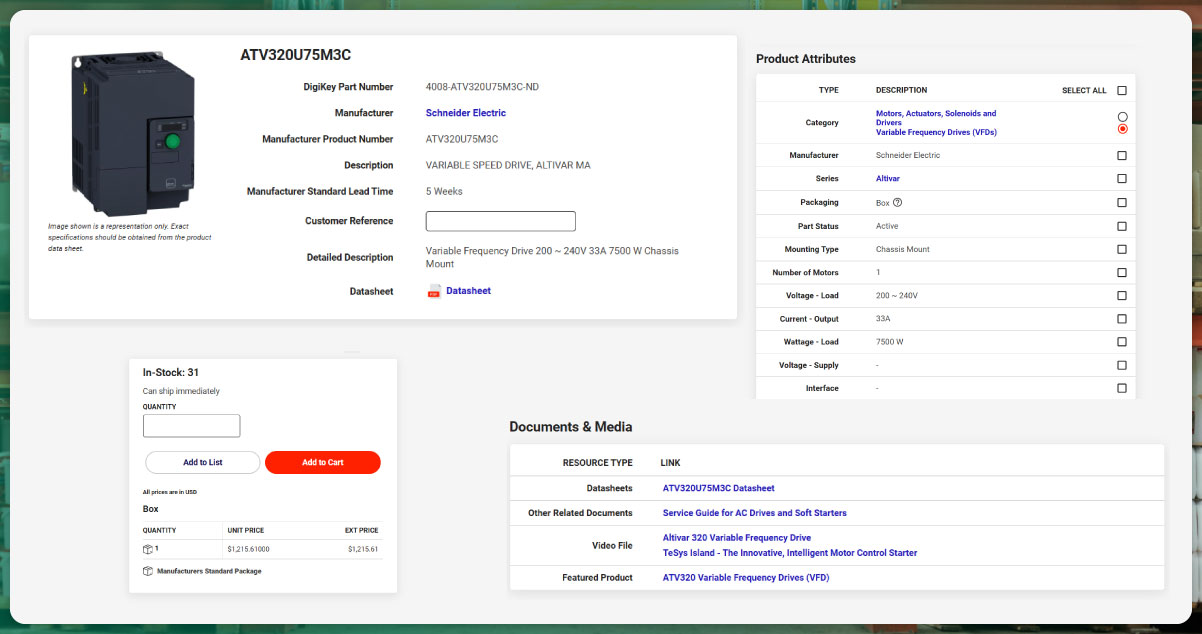Check the Packaging attribute checkbox

(x=1122, y=202)
